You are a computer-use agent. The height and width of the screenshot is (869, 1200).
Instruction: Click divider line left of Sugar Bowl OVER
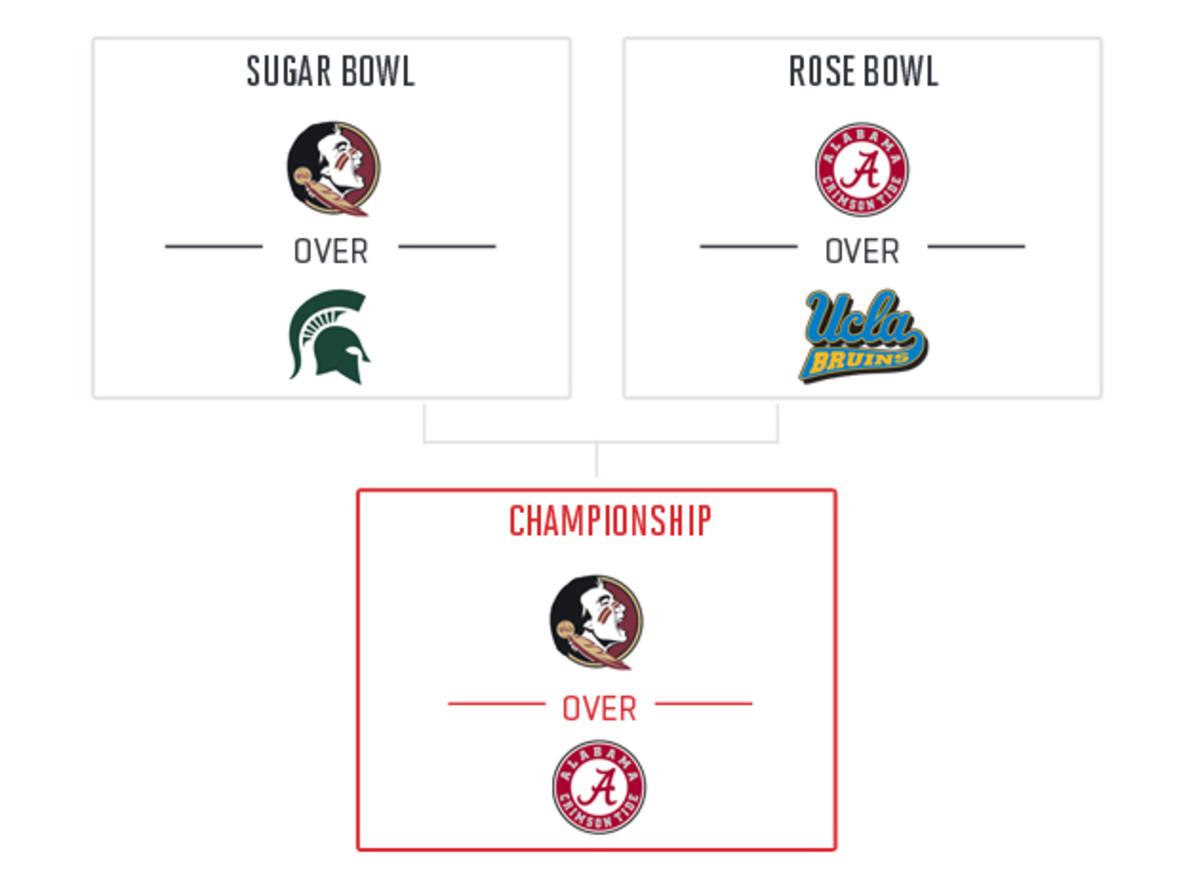click(214, 246)
